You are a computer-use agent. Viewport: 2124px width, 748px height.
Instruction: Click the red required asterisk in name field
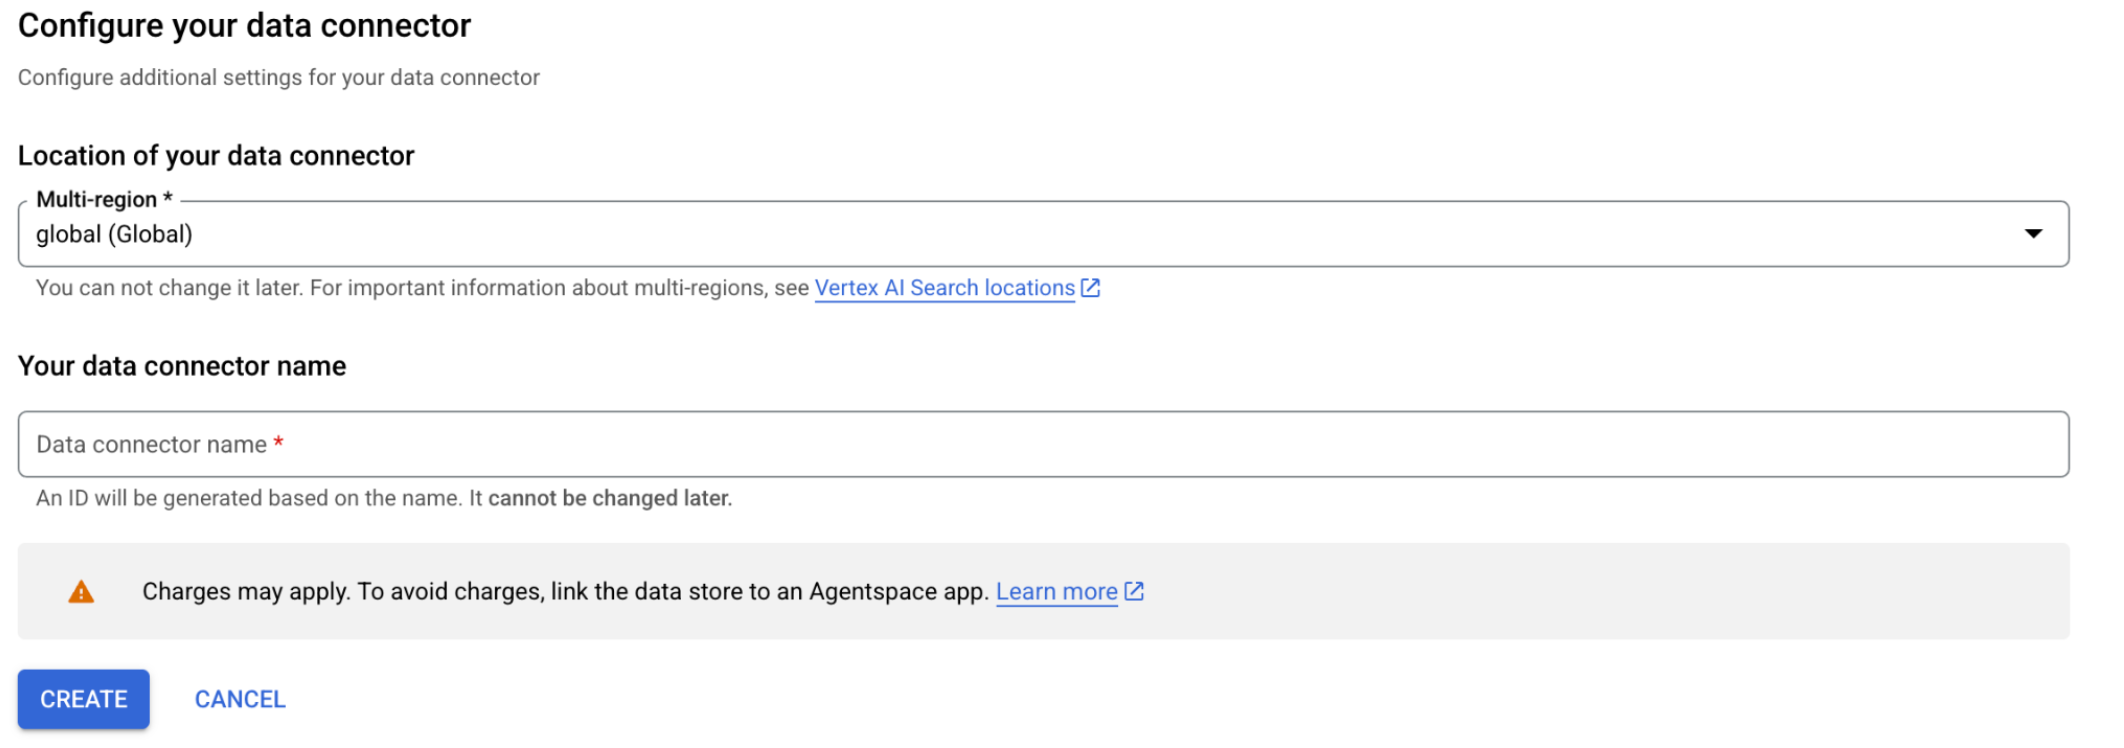click(279, 442)
